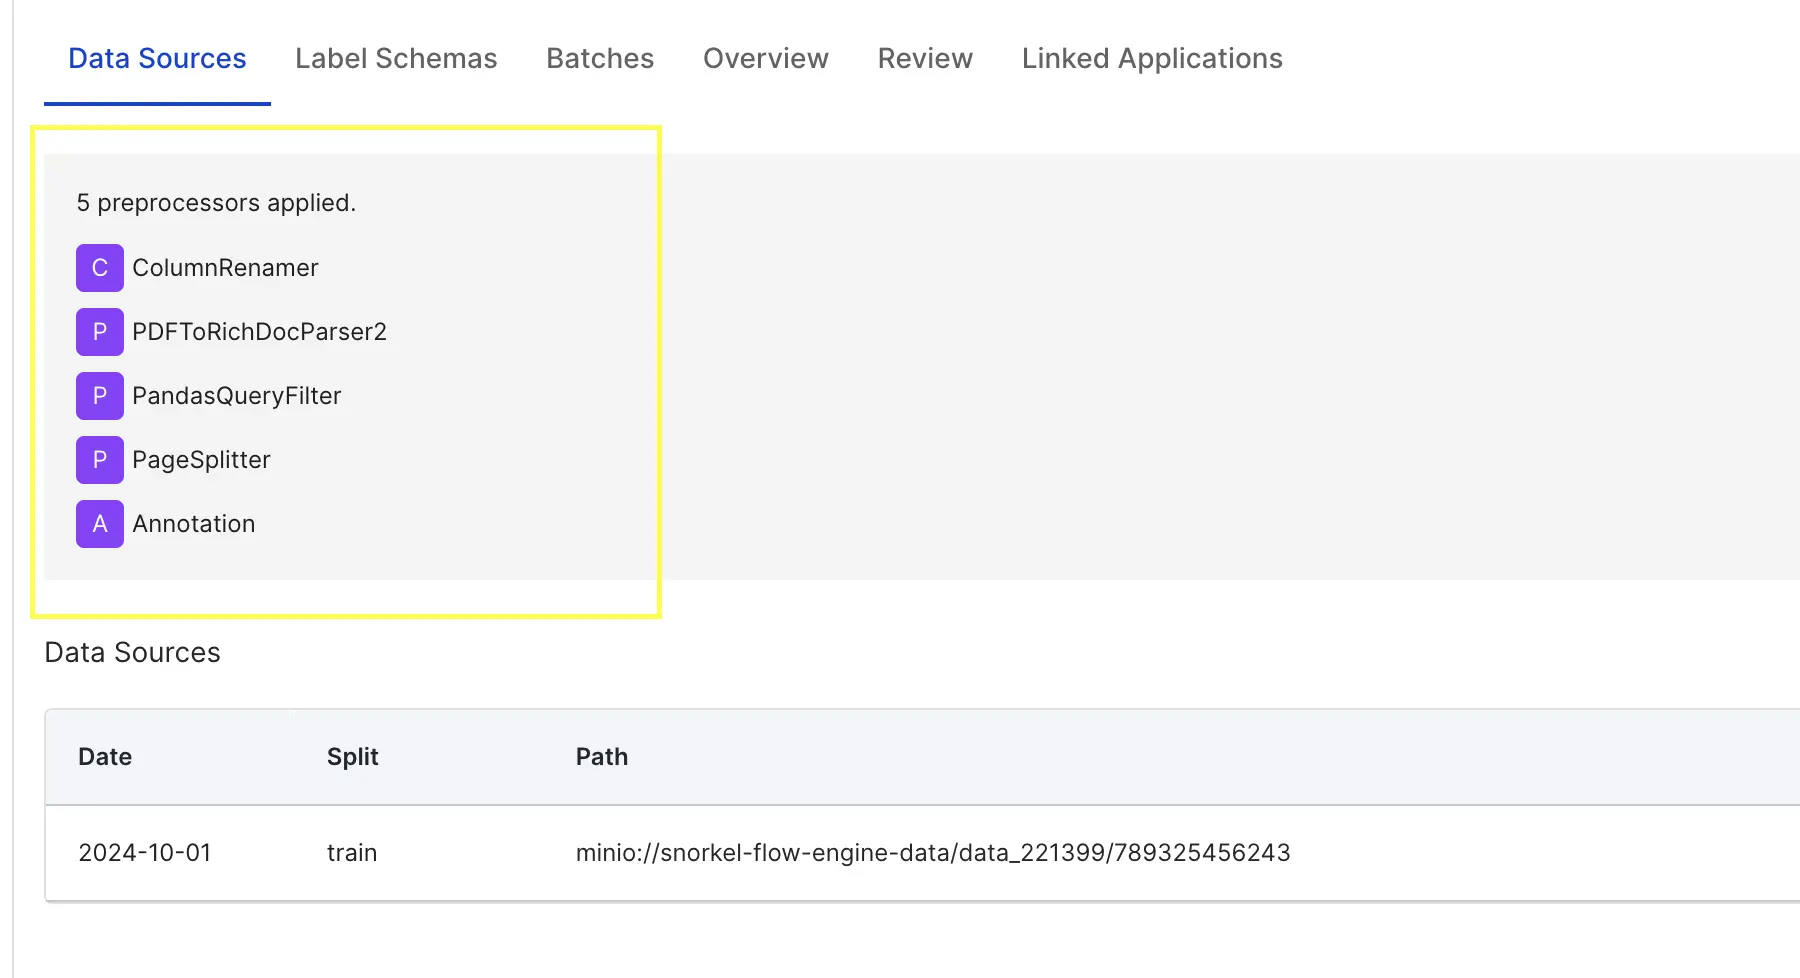Screen dimensions: 1800x978
Task: Select the PageSplitter preprocessor name
Action: click(201, 460)
